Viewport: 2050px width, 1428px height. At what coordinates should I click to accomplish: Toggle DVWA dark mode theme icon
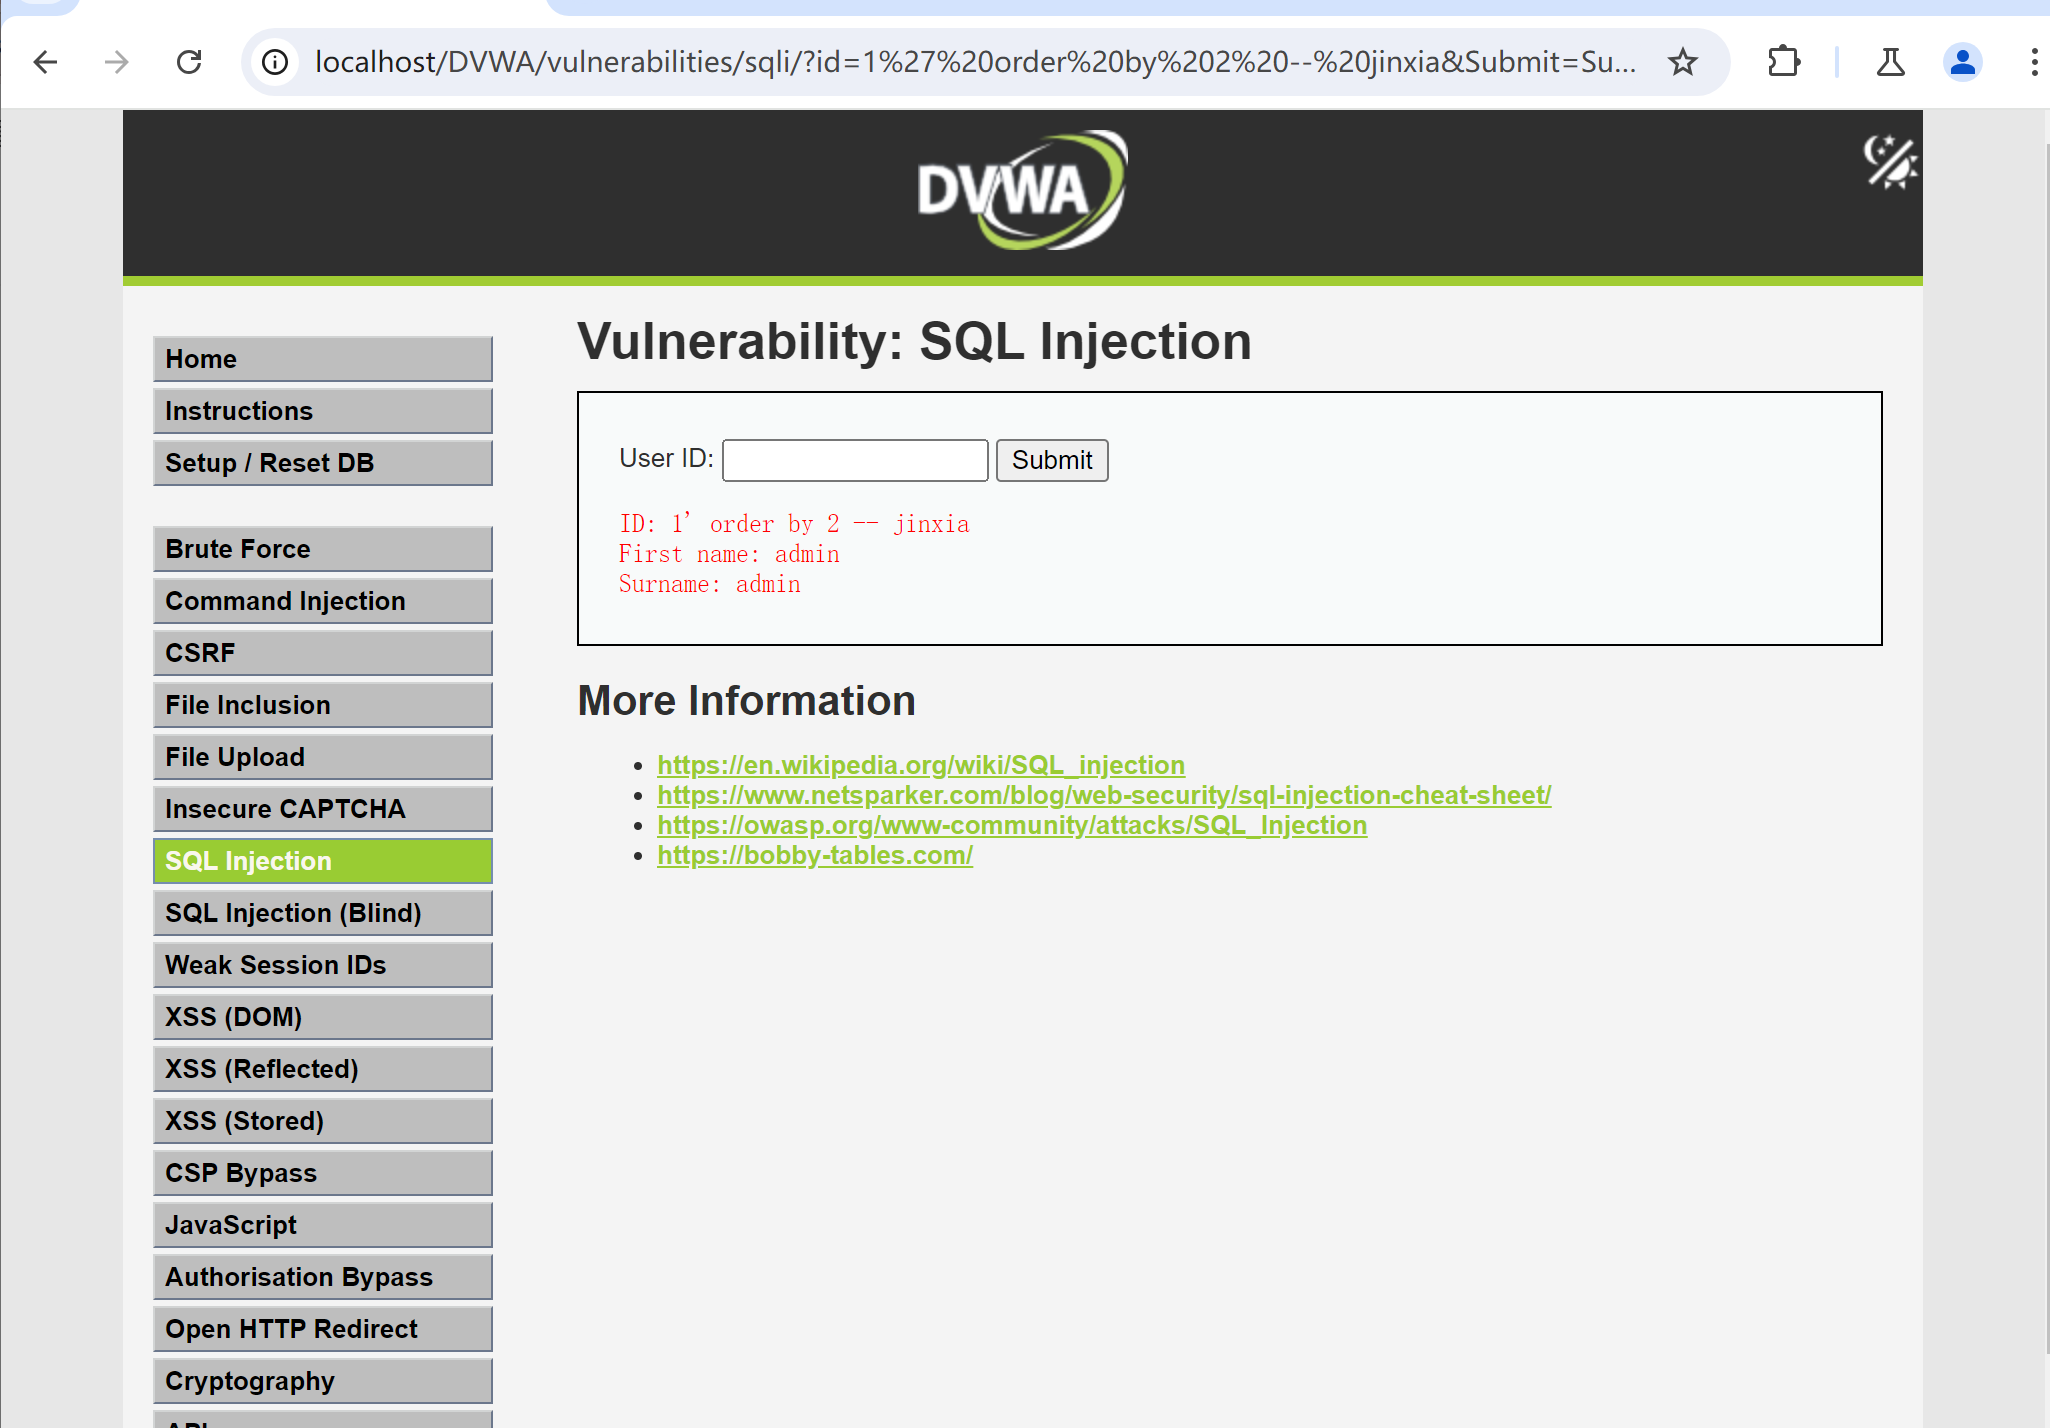[x=1889, y=162]
